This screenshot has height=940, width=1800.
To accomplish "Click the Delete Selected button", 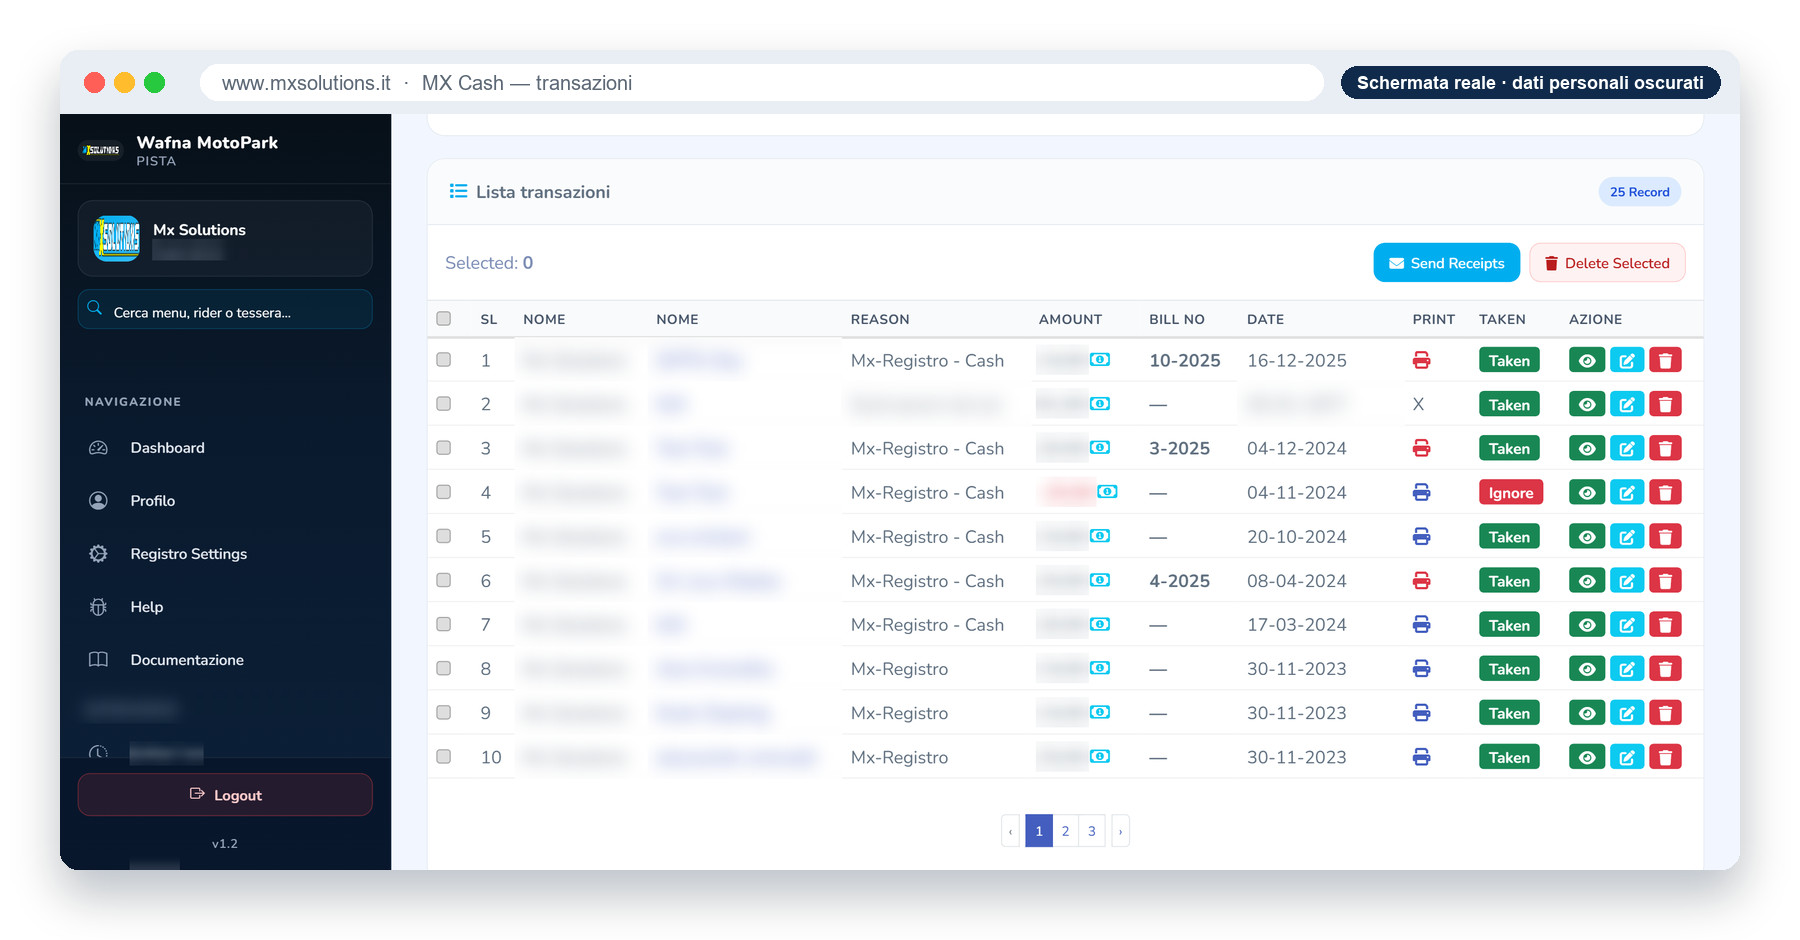I will coord(1607,263).
